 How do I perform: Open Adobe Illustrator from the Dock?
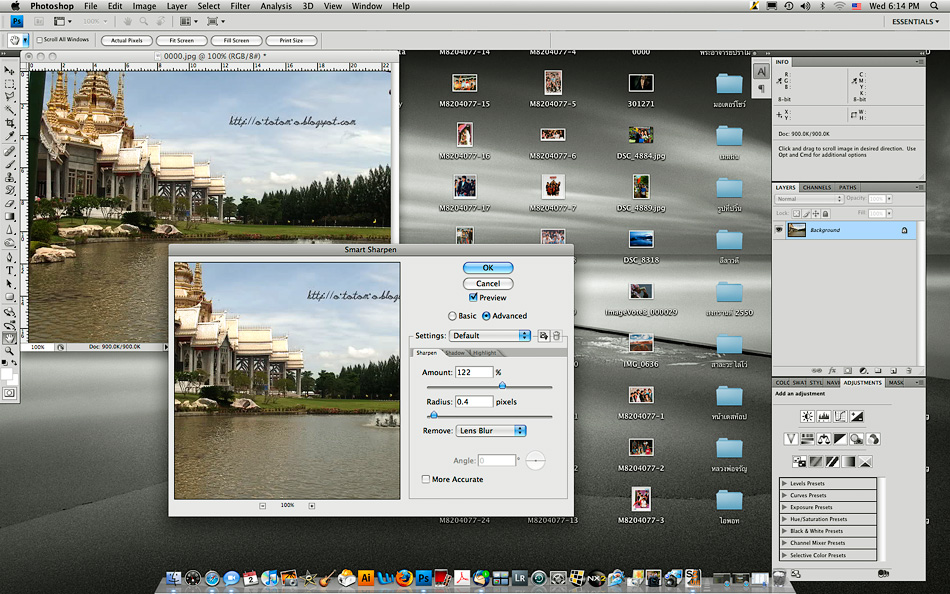pyautogui.click(x=366, y=578)
